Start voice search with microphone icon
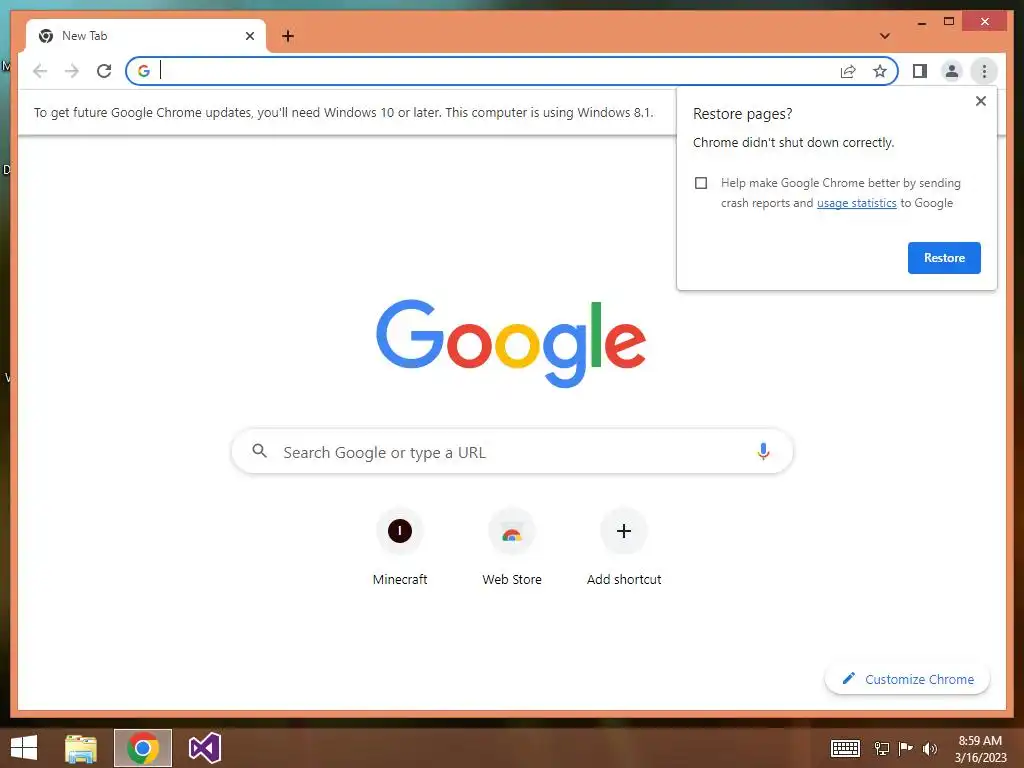 (x=763, y=451)
